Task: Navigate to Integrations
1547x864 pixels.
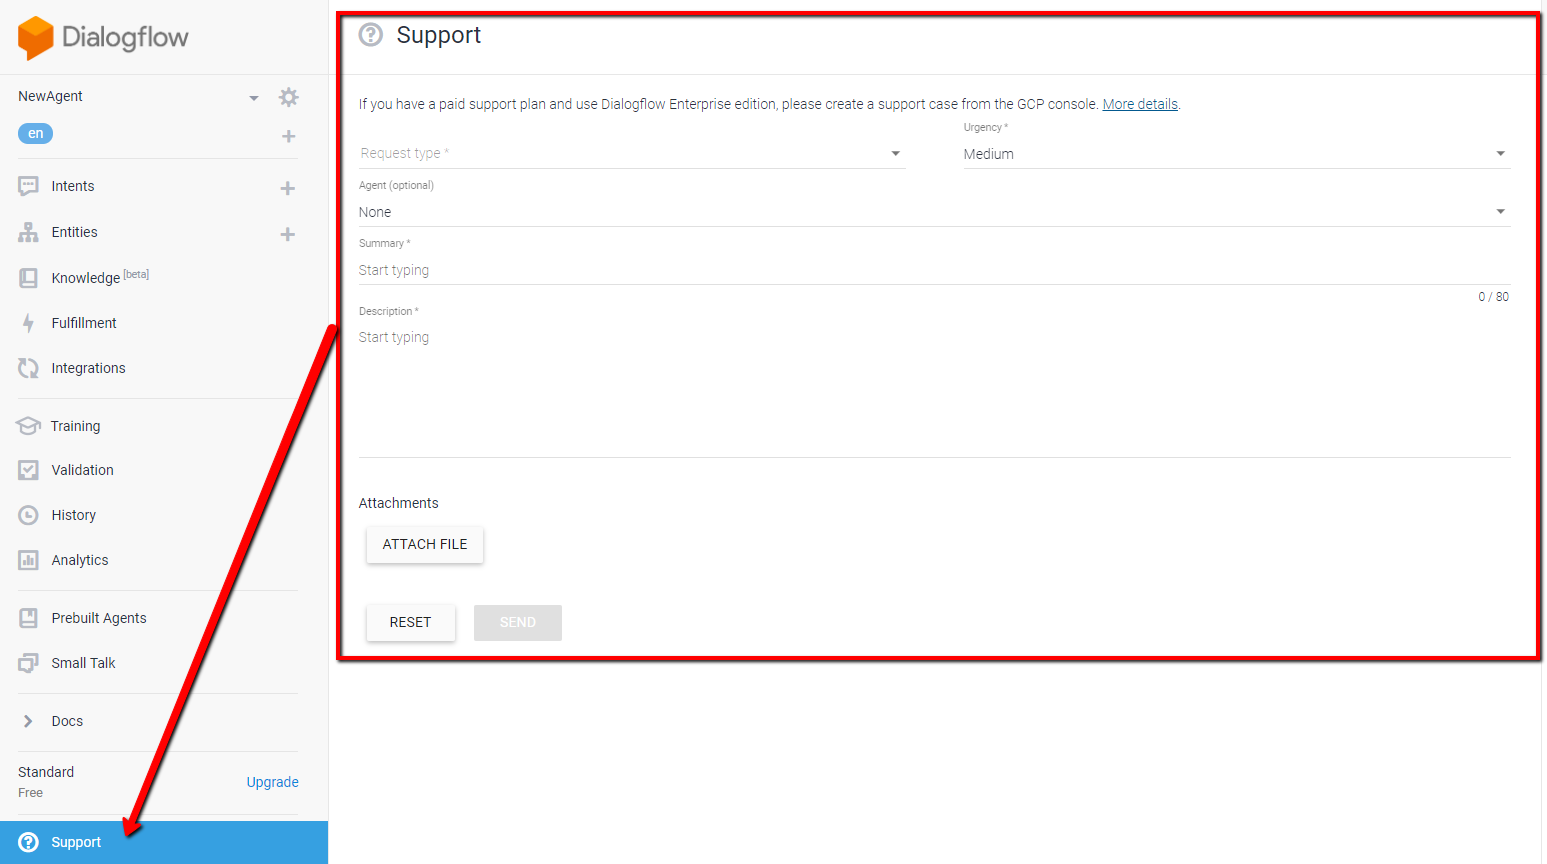Action: 89,368
